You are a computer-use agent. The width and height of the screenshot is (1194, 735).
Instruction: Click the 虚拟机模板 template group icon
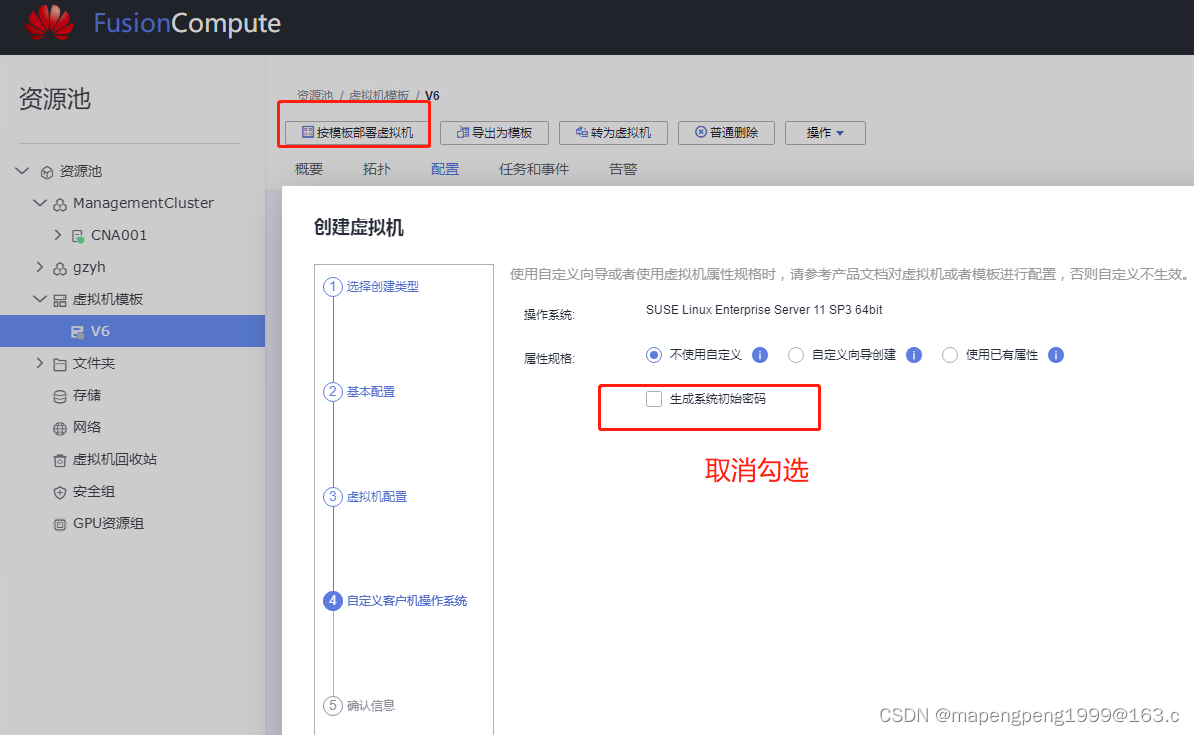coord(59,300)
